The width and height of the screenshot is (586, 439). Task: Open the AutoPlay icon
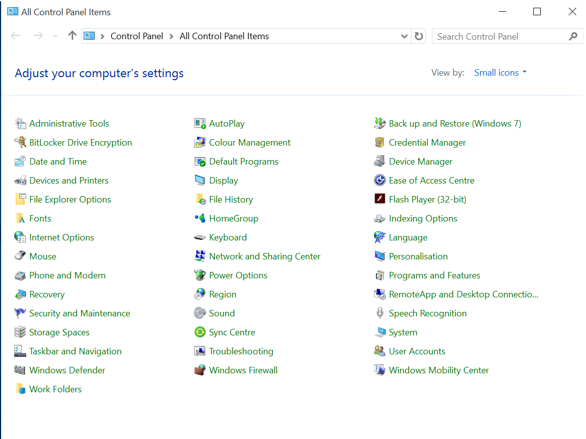[x=200, y=123]
